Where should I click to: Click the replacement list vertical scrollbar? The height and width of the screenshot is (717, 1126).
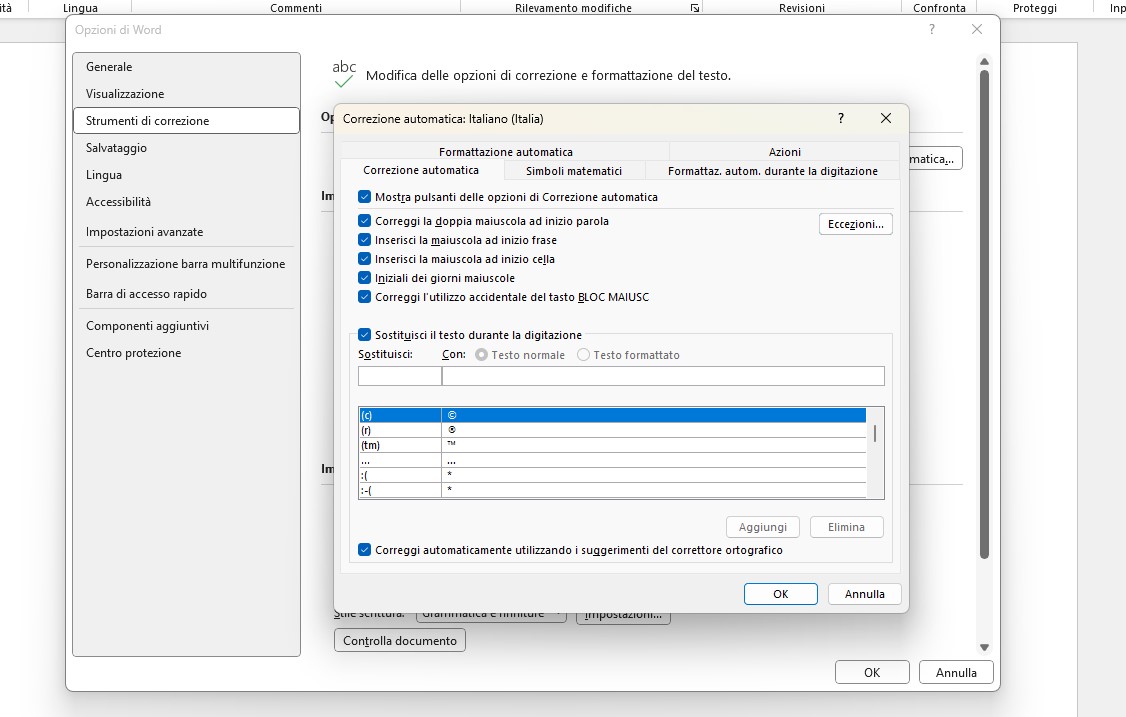click(x=876, y=434)
